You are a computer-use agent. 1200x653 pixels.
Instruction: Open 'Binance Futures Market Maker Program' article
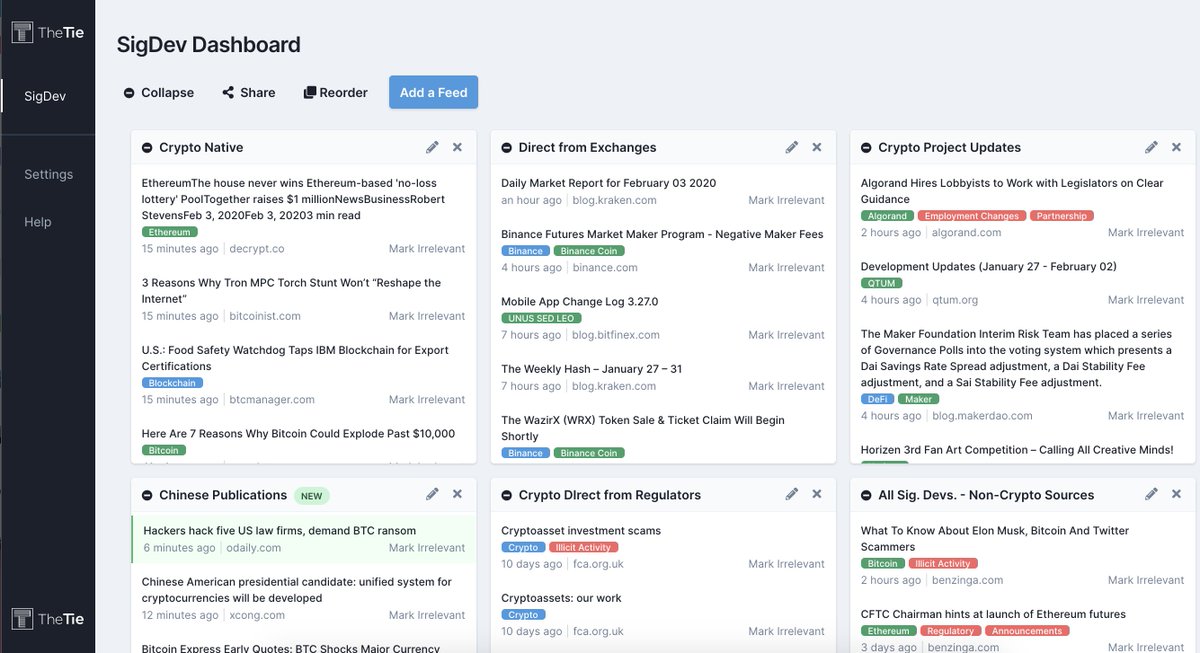coord(662,234)
